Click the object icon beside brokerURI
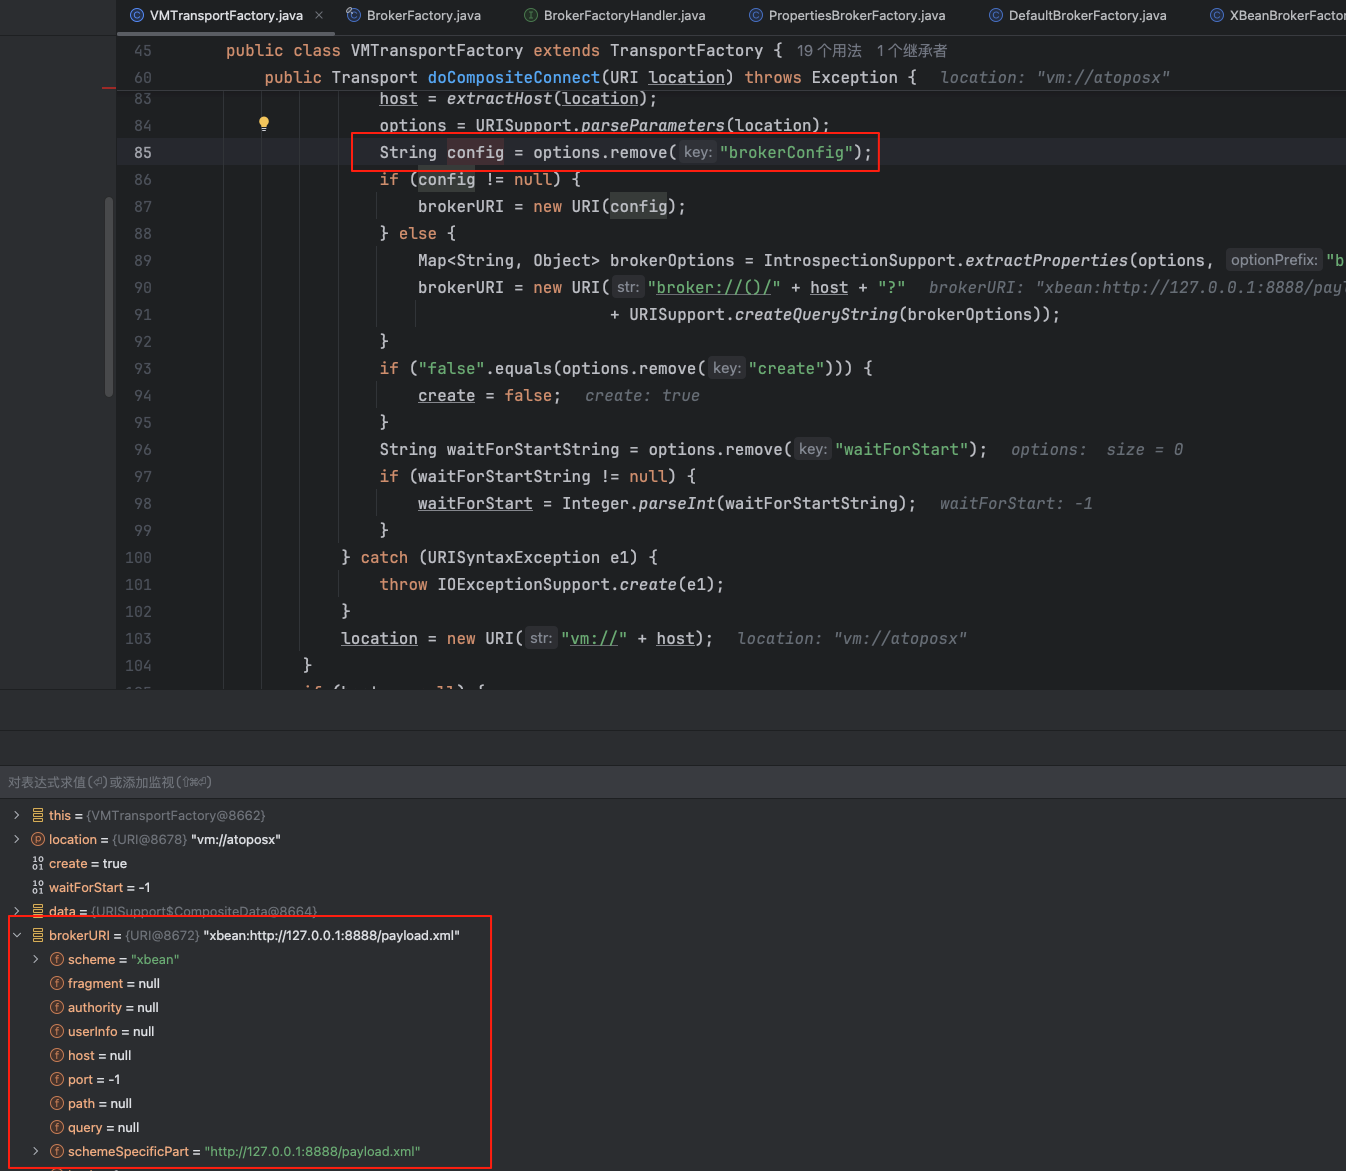The width and height of the screenshot is (1346, 1171). [x=38, y=935]
